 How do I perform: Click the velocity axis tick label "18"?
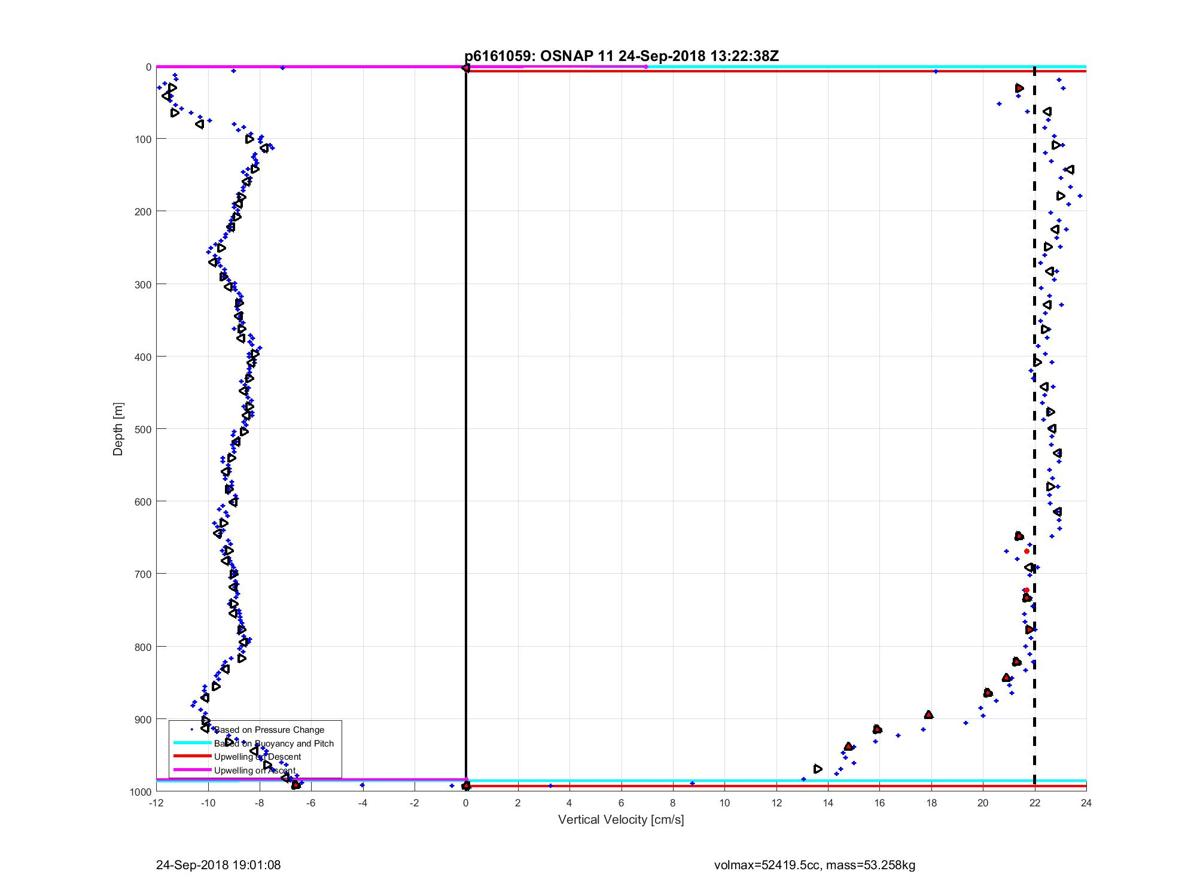pyautogui.click(x=931, y=803)
